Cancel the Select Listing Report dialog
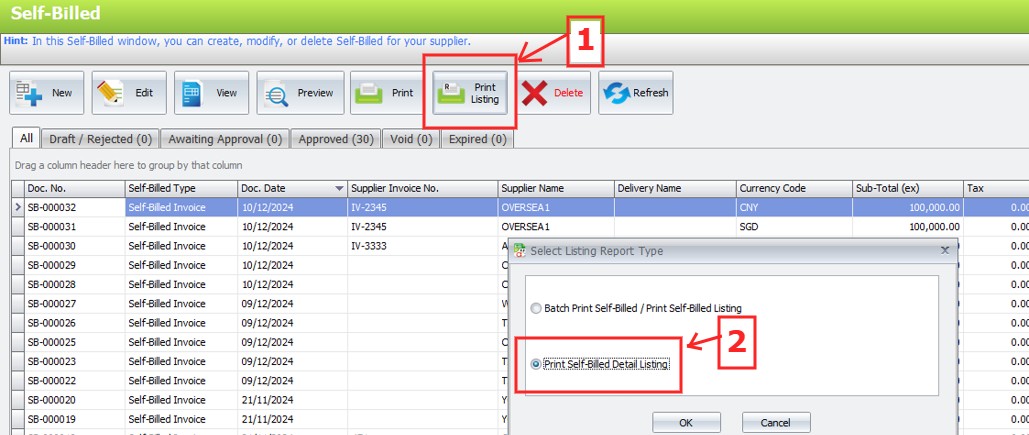The height and width of the screenshot is (435, 1029). (x=776, y=423)
